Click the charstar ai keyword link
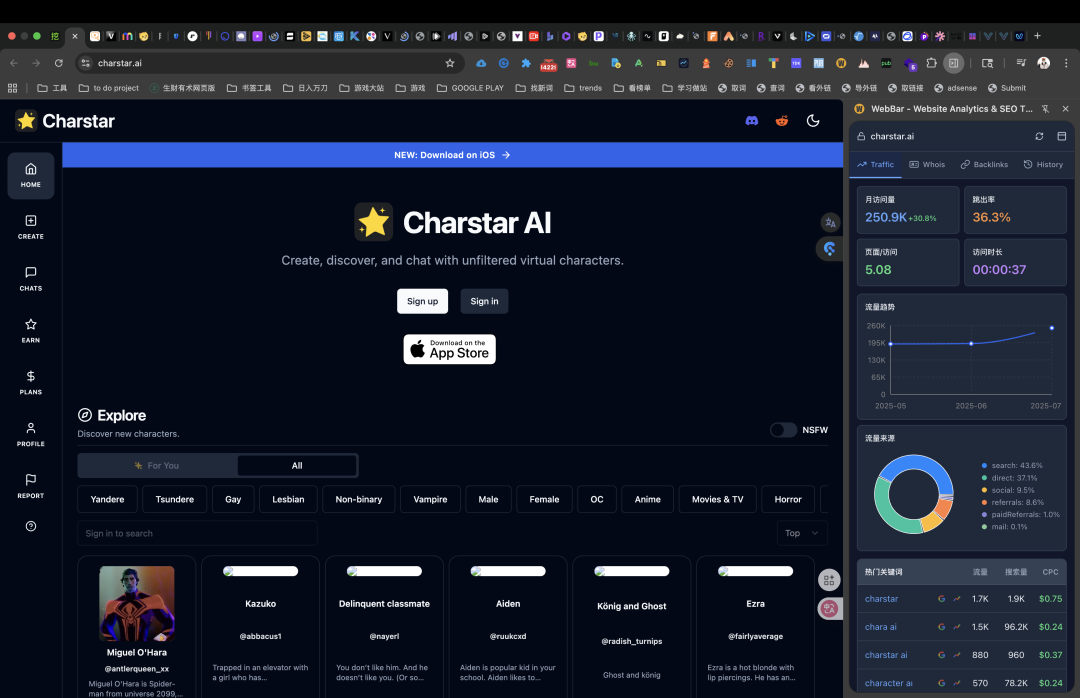The width and height of the screenshot is (1080, 698). [x=886, y=655]
